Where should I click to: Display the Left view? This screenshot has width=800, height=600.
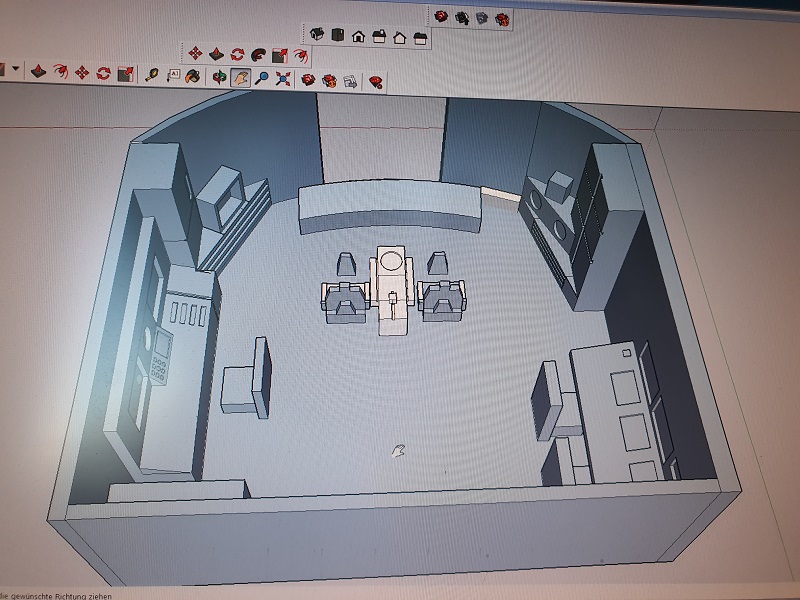coord(421,39)
